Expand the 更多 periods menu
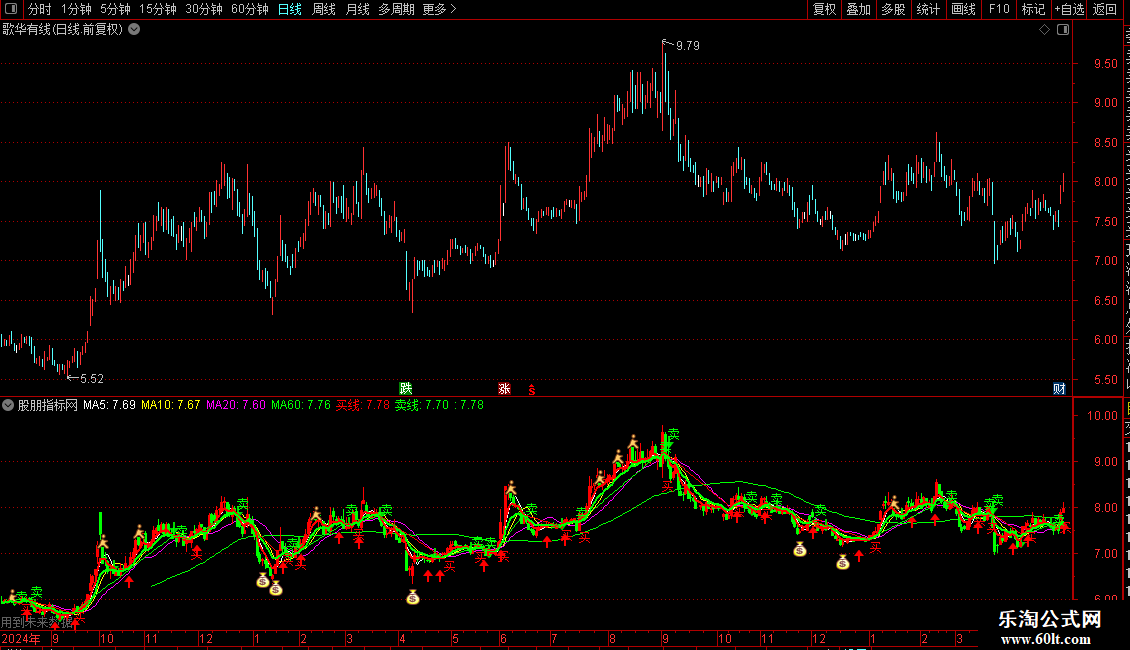Image resolution: width=1130 pixels, height=650 pixels. click(439, 9)
